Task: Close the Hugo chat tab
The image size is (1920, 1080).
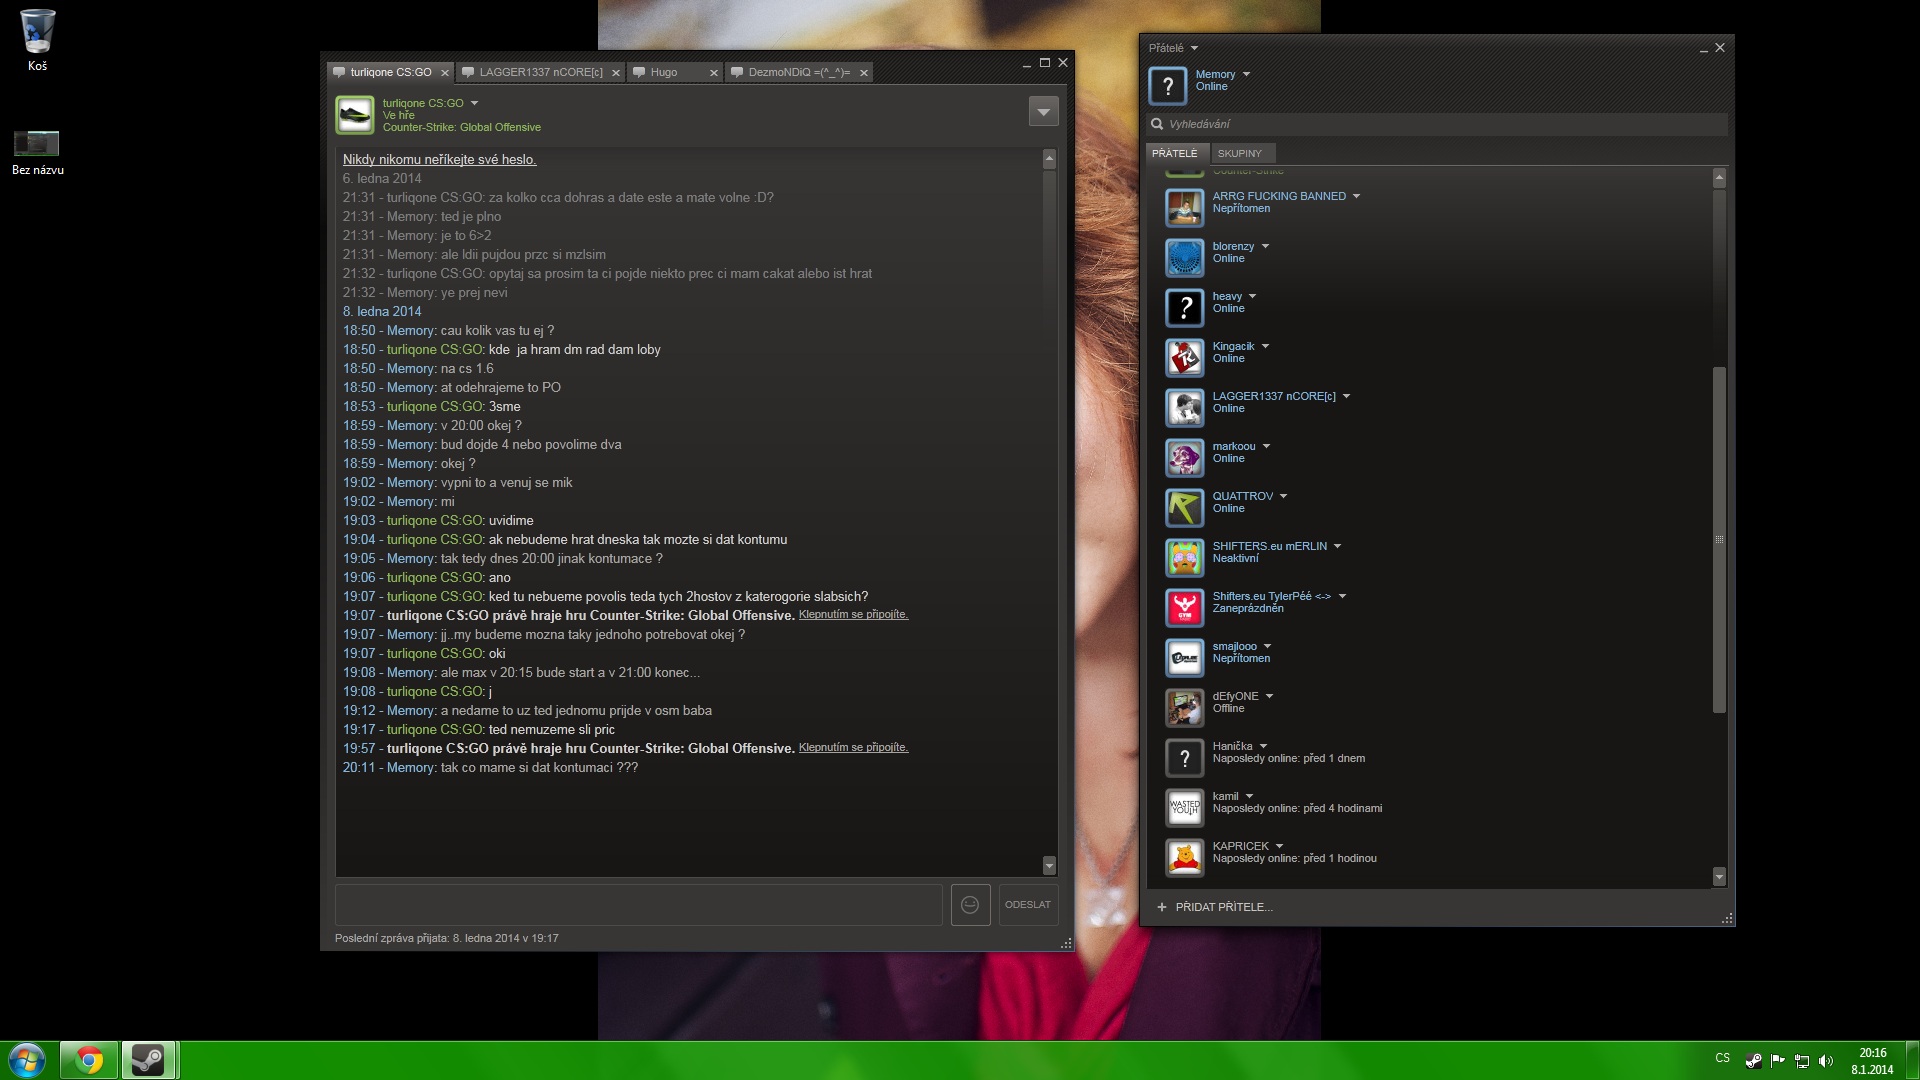Action: coord(714,73)
